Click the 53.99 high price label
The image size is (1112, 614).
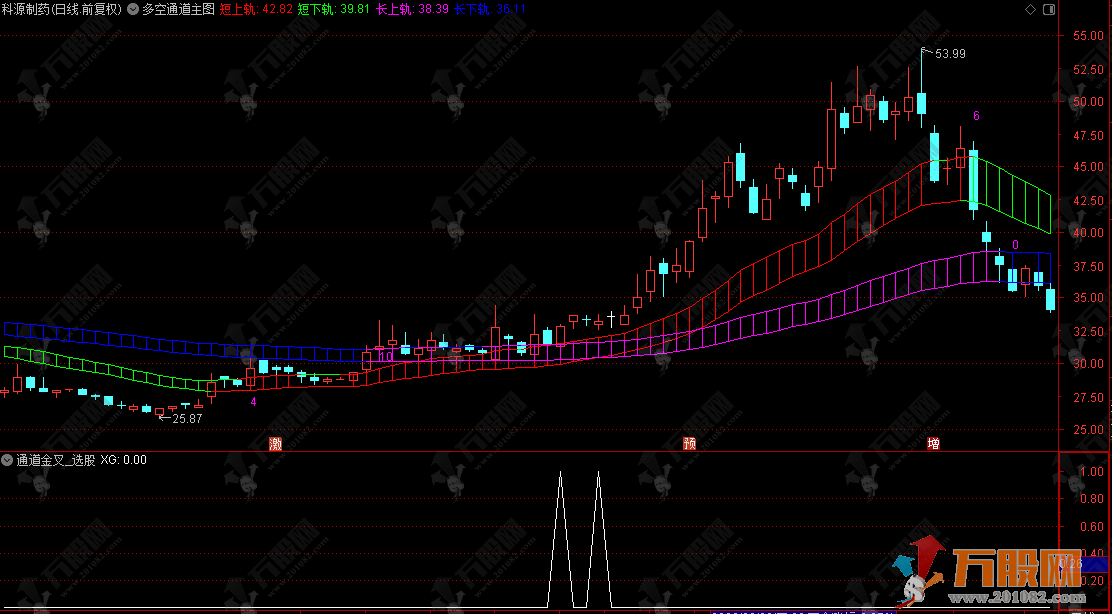950,54
